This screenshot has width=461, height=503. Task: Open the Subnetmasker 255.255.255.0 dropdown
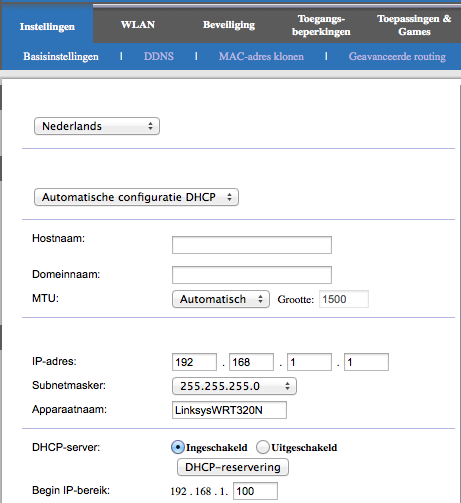pos(234,386)
